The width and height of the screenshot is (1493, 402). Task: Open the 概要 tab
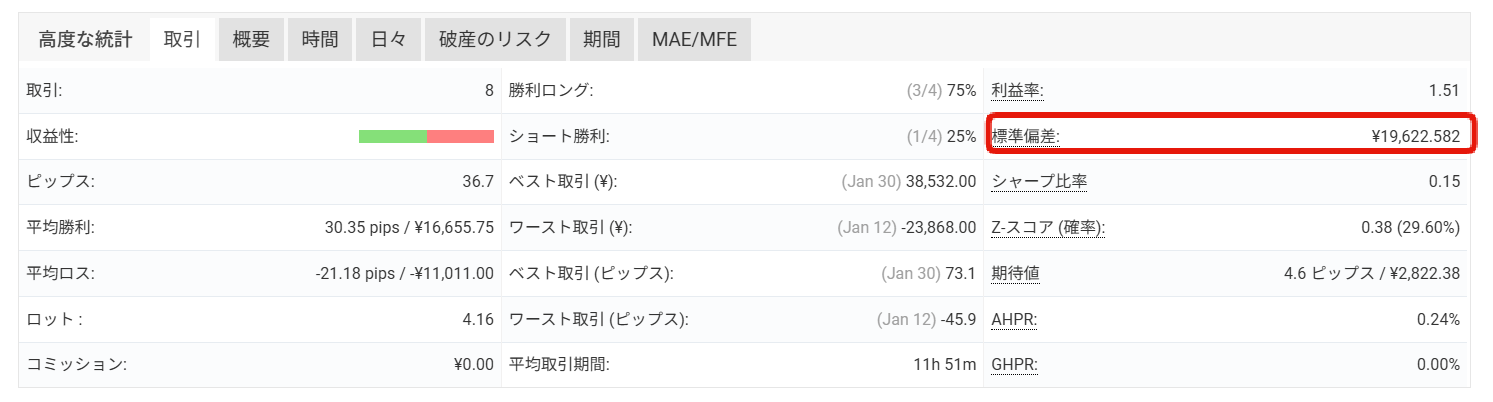pyautogui.click(x=251, y=40)
